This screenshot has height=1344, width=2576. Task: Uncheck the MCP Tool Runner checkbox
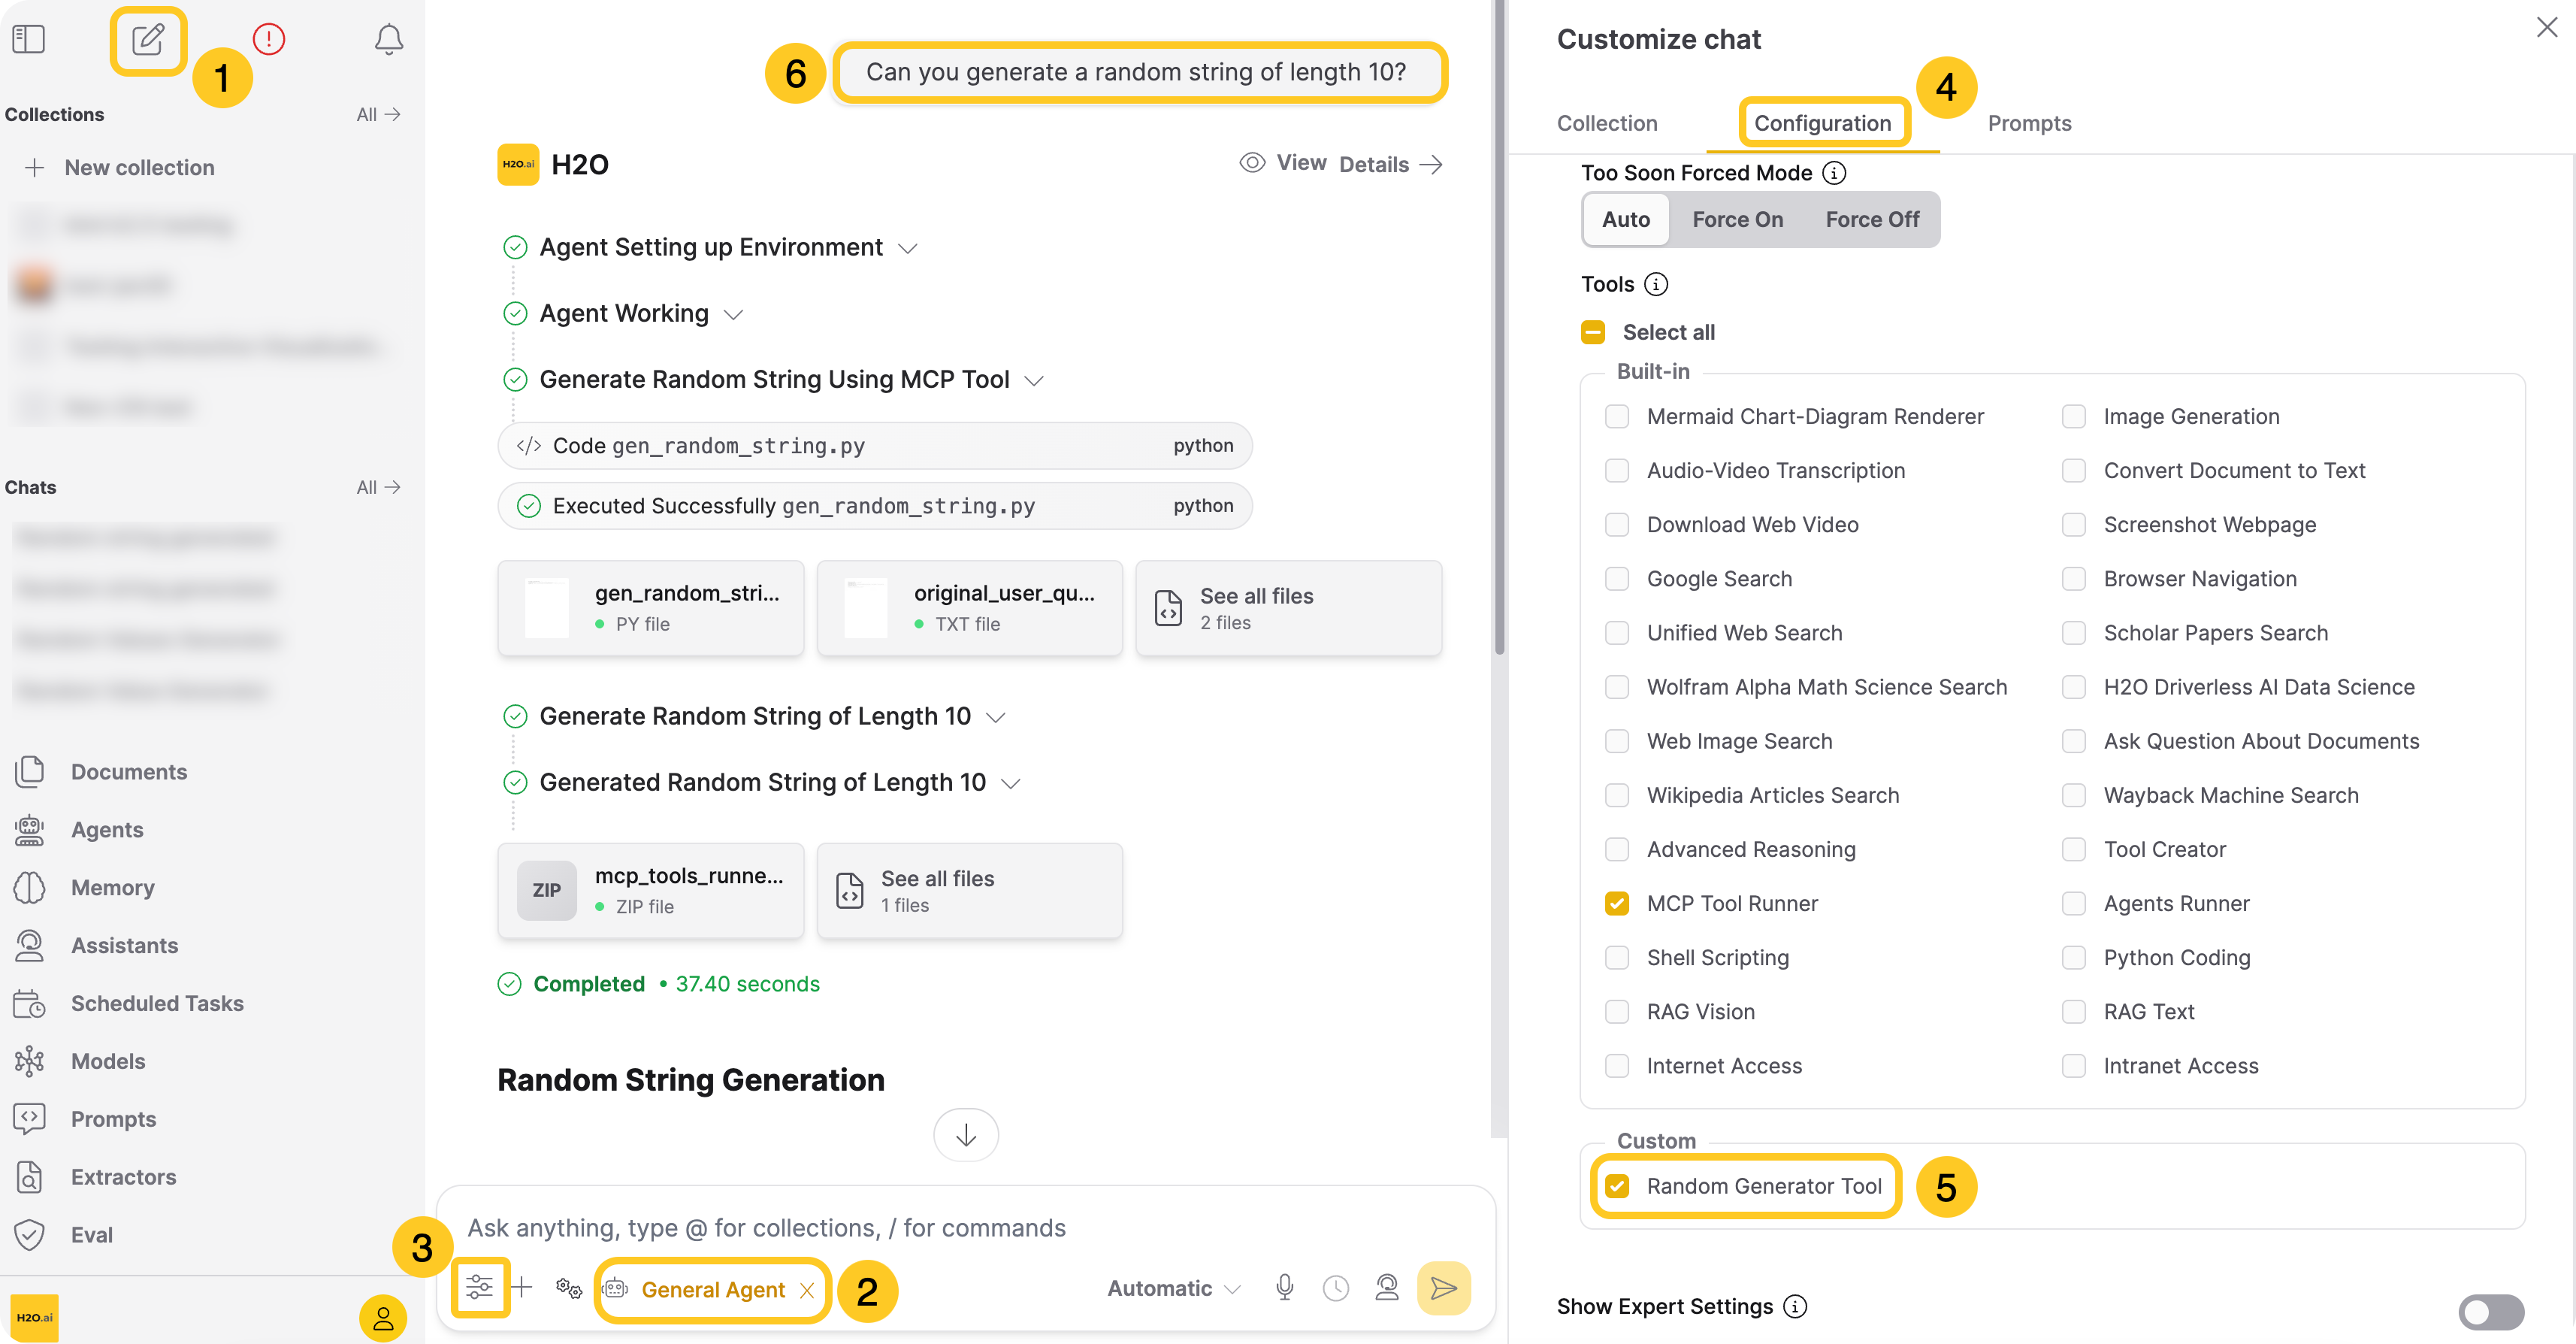pos(1617,903)
